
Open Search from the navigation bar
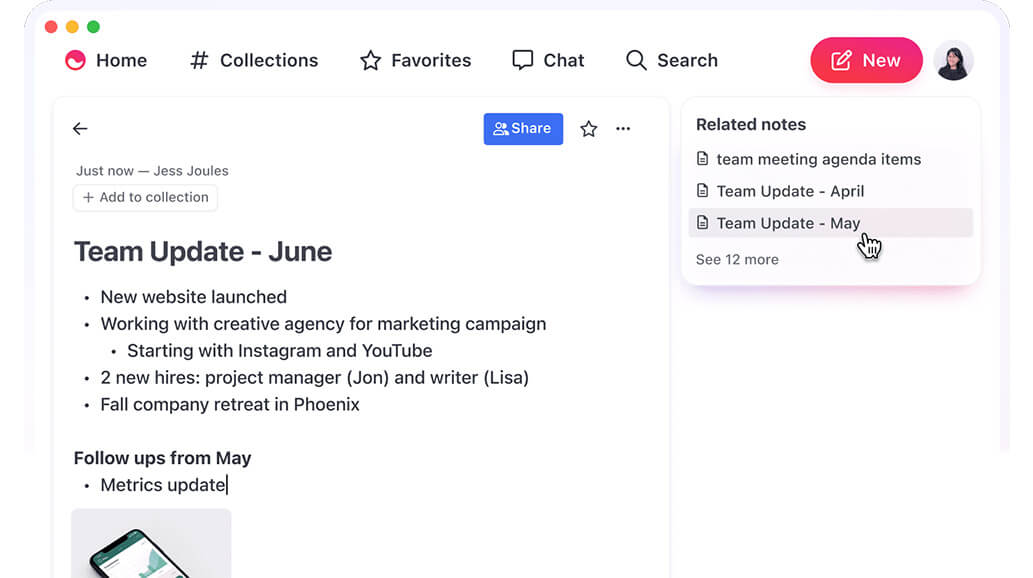671,60
